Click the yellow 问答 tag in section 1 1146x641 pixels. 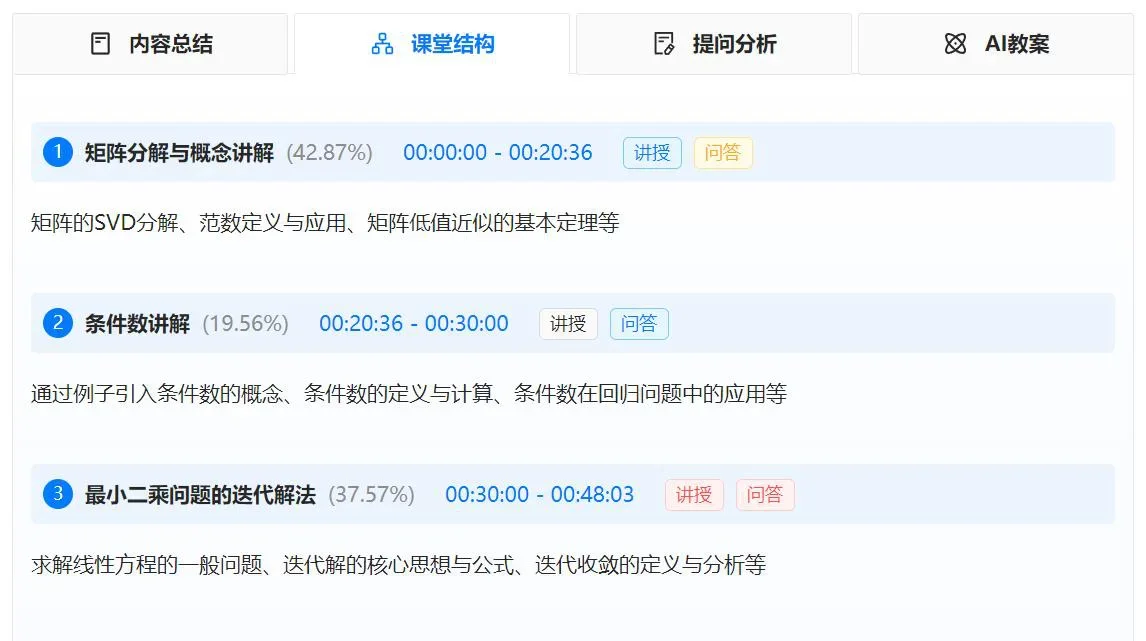click(723, 153)
